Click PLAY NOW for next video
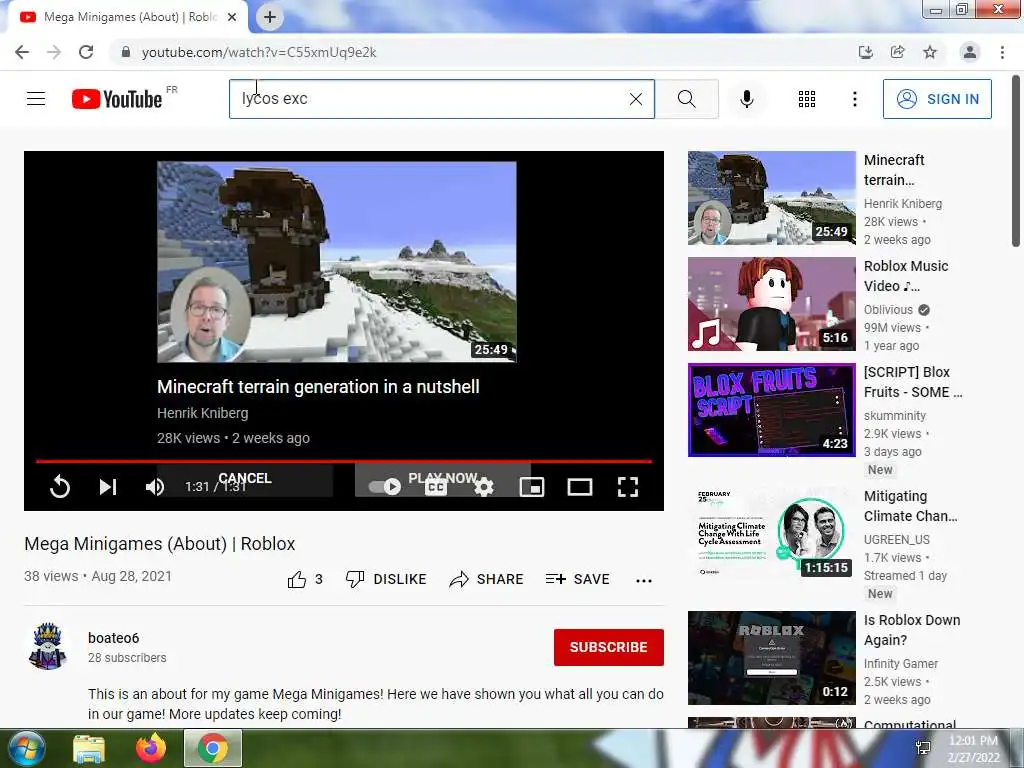This screenshot has width=1024, height=768. [442, 479]
